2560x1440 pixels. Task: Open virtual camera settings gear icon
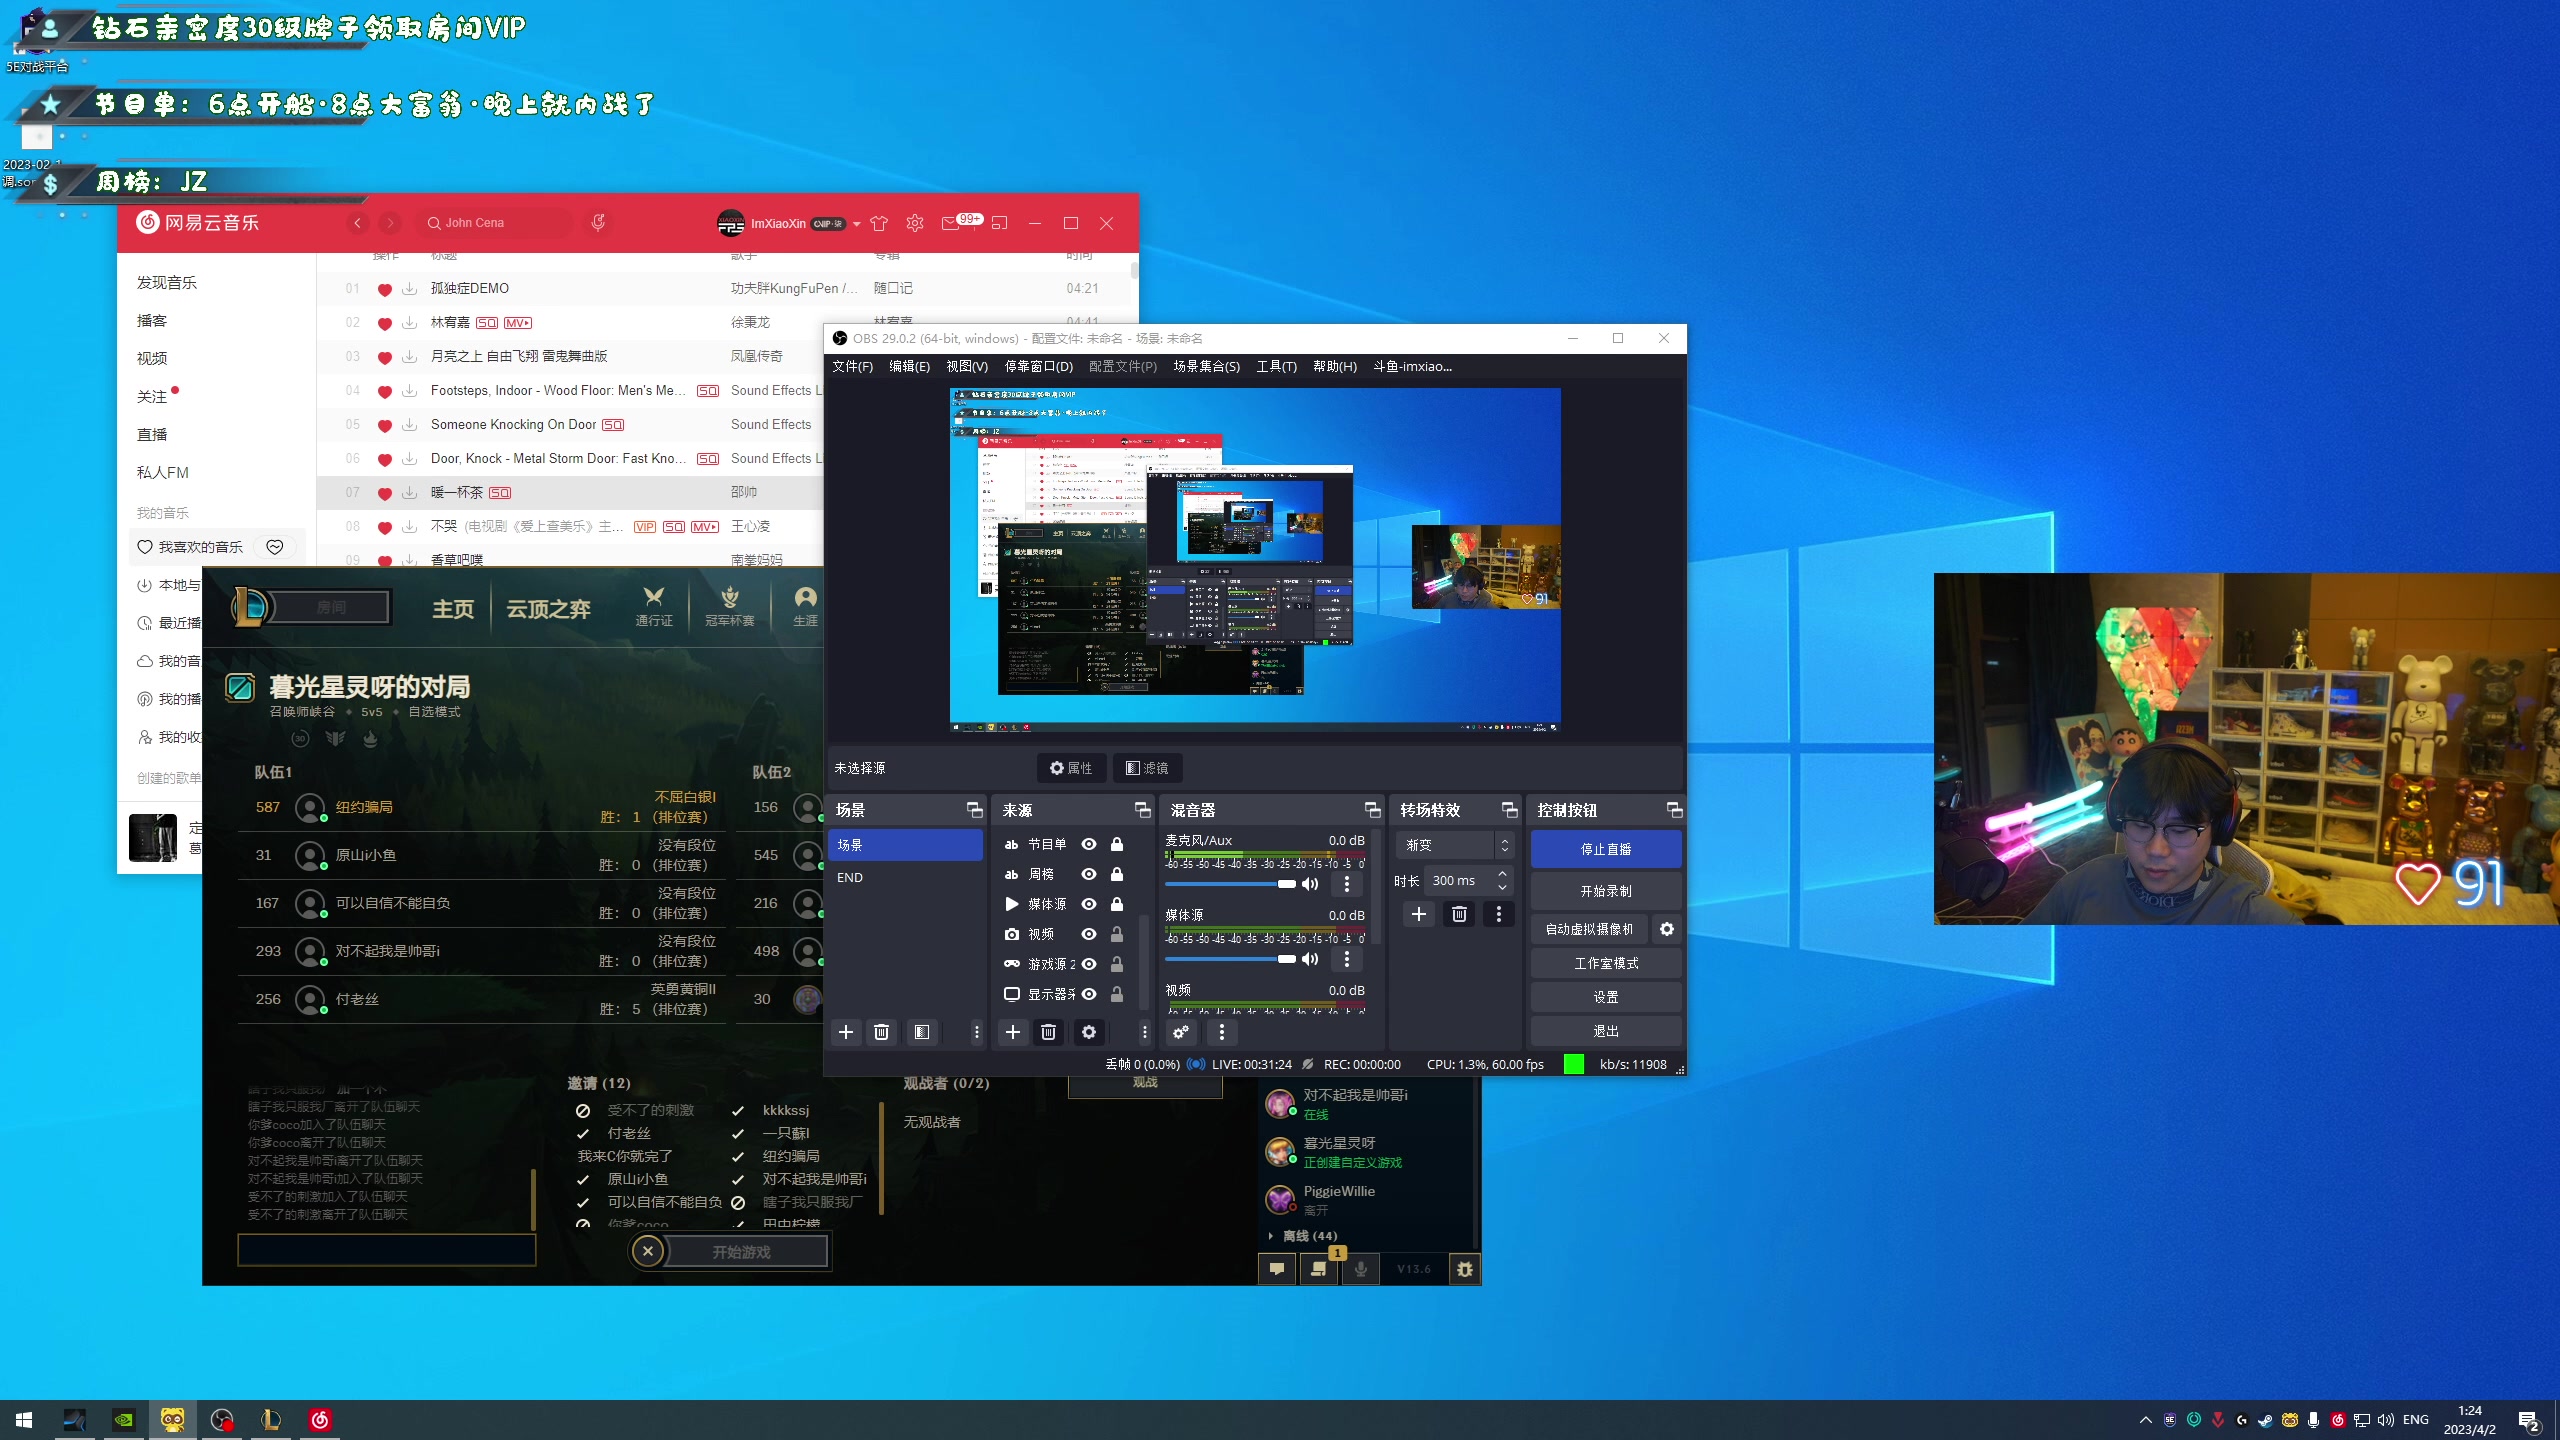pos(1666,929)
